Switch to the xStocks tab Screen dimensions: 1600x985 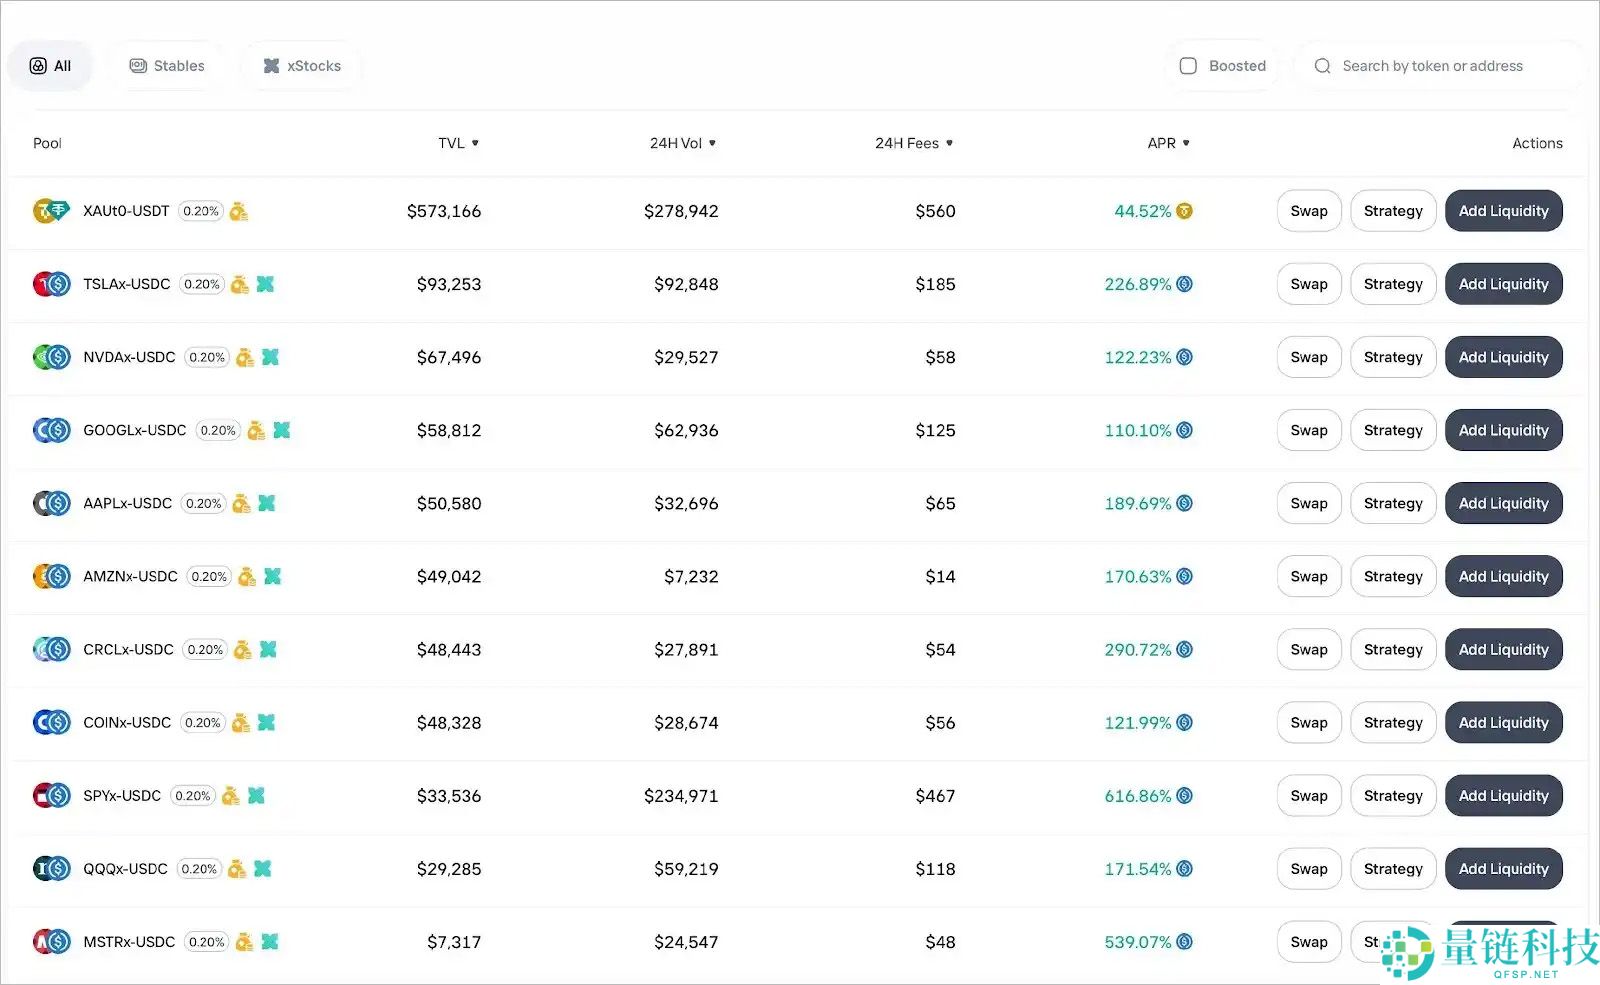301,65
